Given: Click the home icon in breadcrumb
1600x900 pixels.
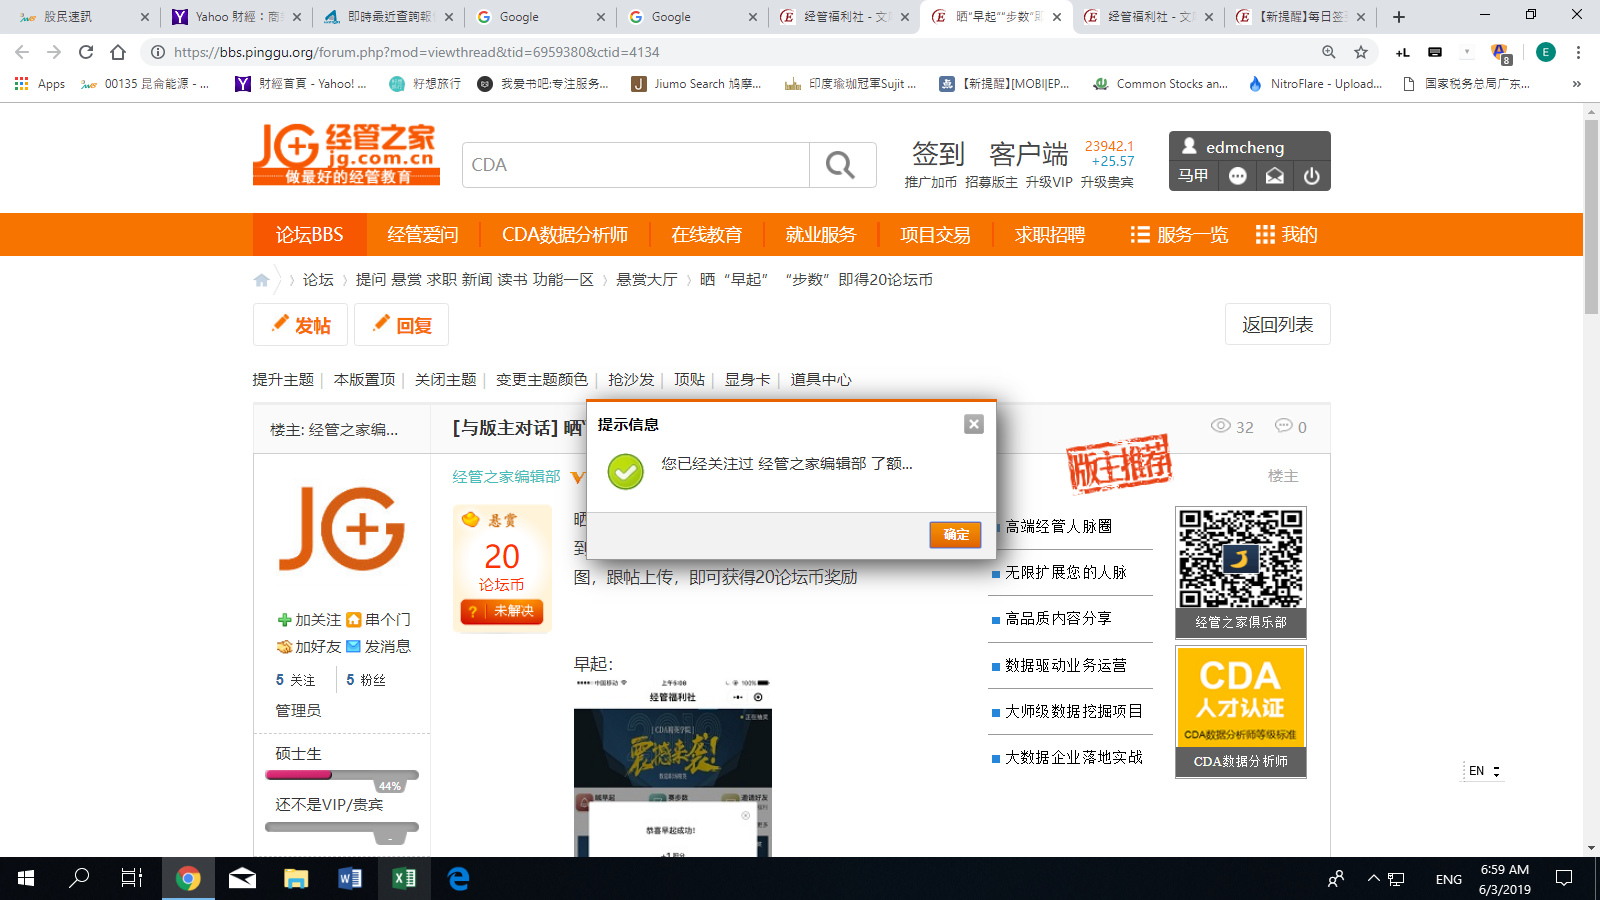Looking at the screenshot, I should click(262, 280).
